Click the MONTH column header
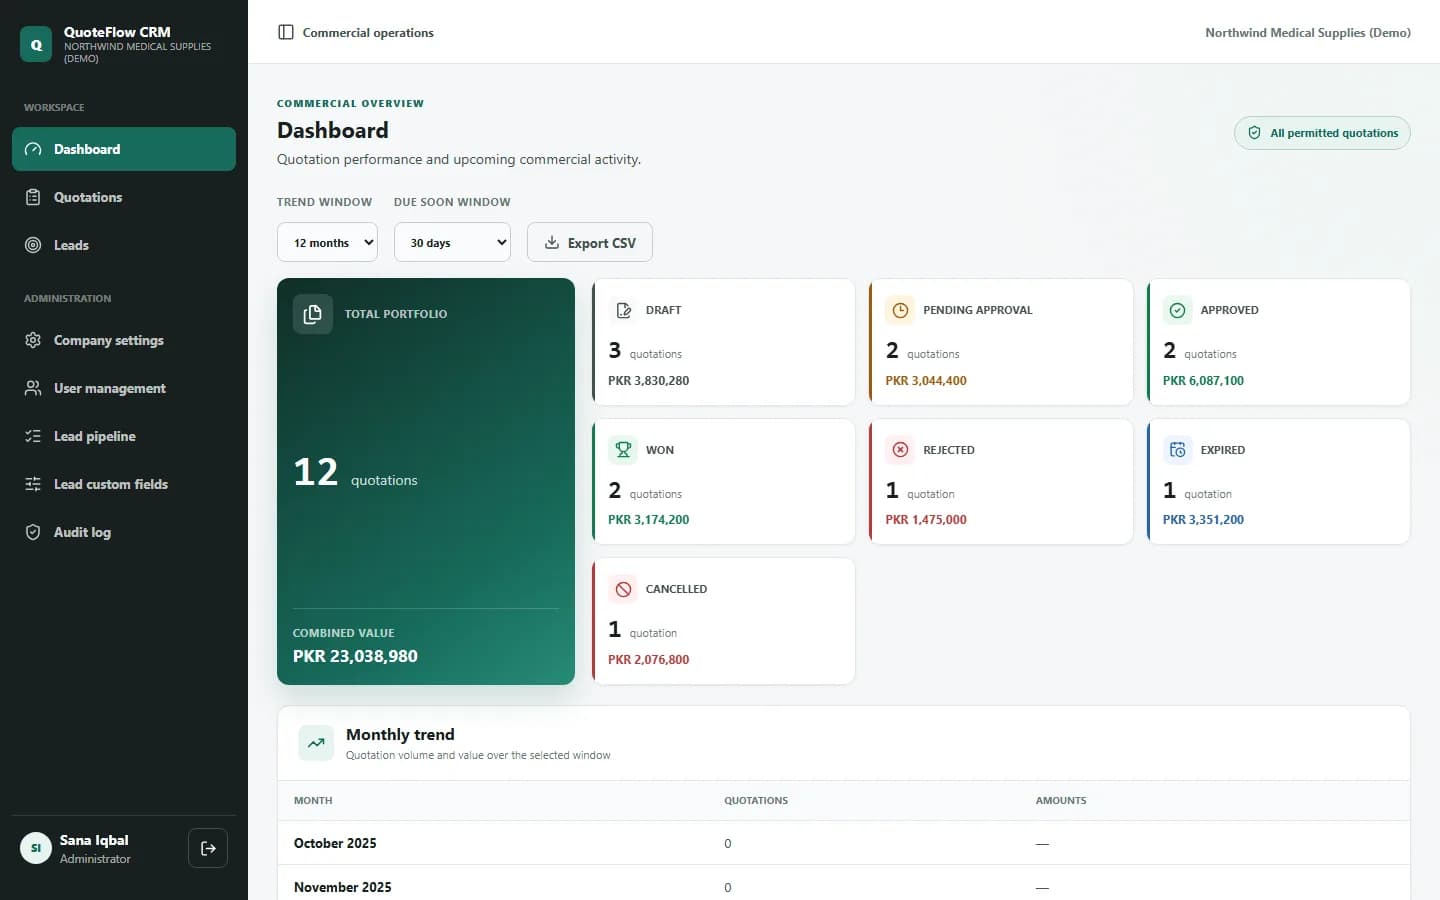 pos(313,800)
